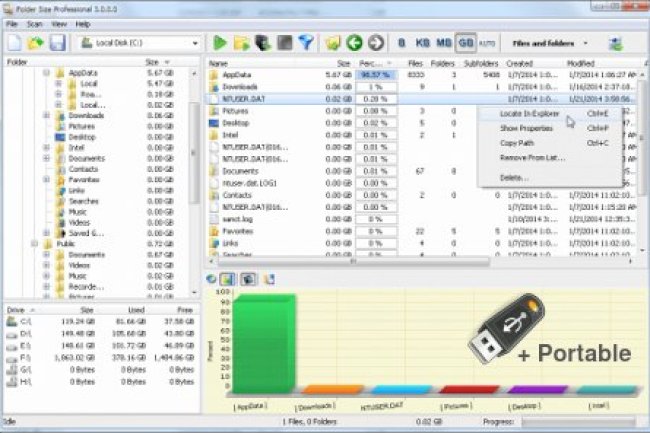Click the gray Forward arrow icon

375,44
